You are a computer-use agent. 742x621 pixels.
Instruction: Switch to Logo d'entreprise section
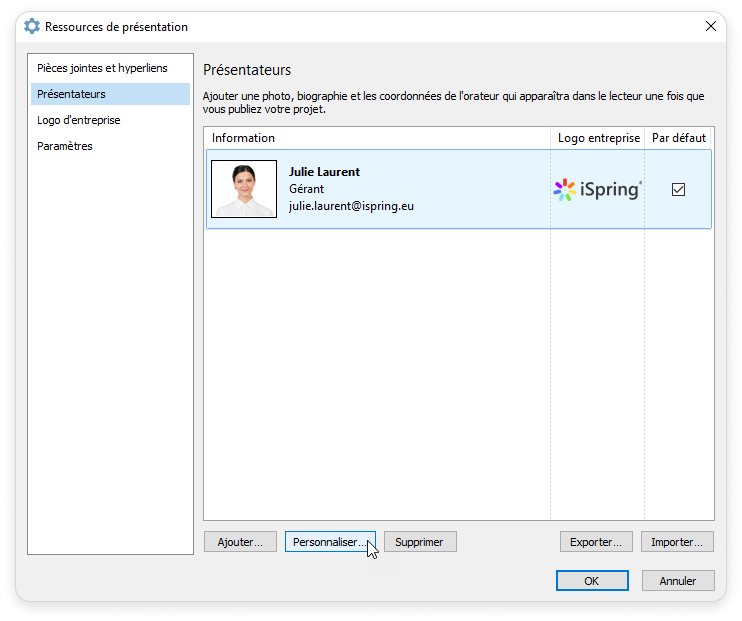(79, 120)
